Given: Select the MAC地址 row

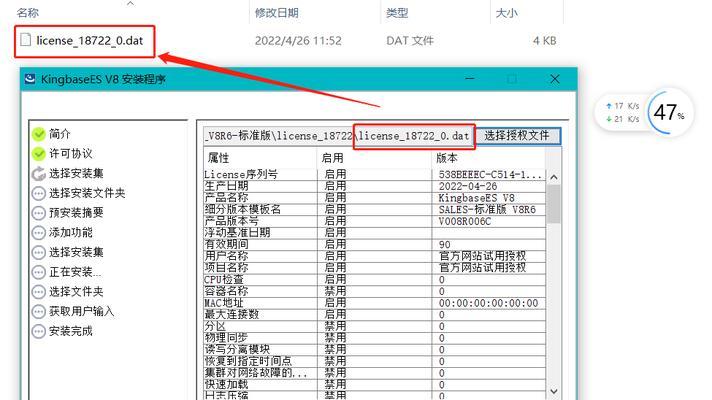Looking at the screenshot, I should click(x=374, y=303).
